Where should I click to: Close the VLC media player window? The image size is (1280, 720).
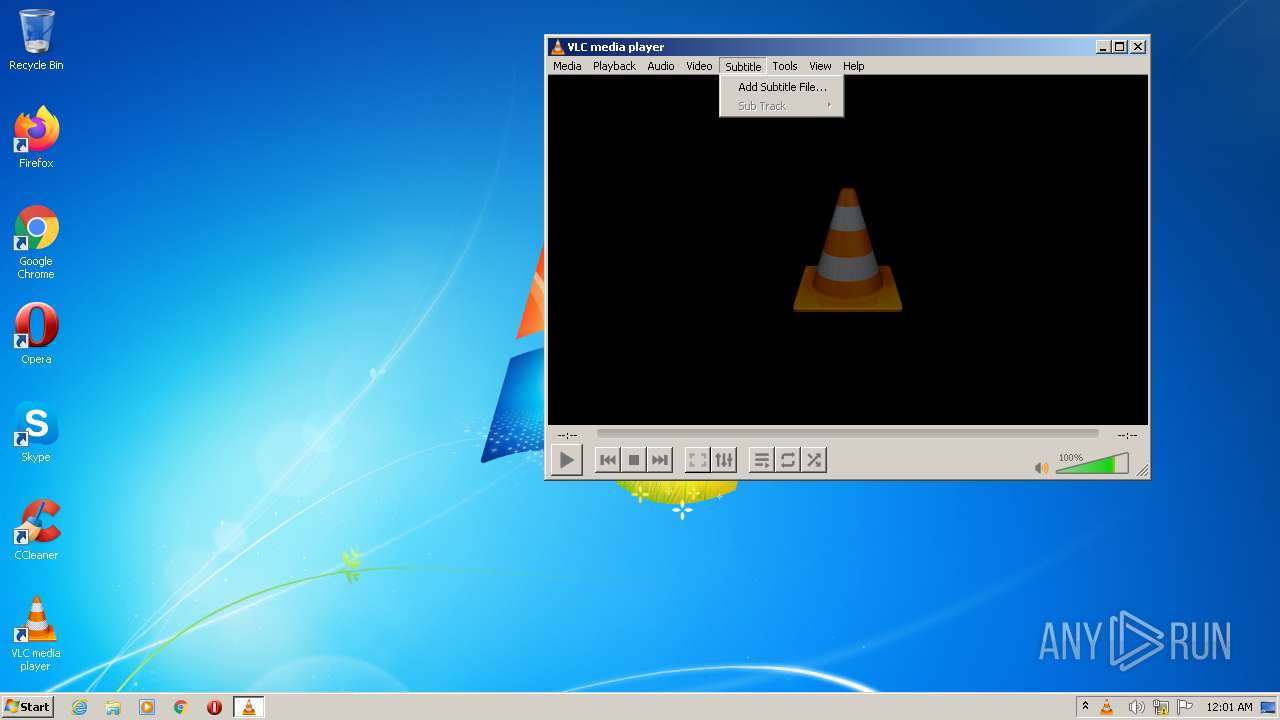(x=1138, y=46)
